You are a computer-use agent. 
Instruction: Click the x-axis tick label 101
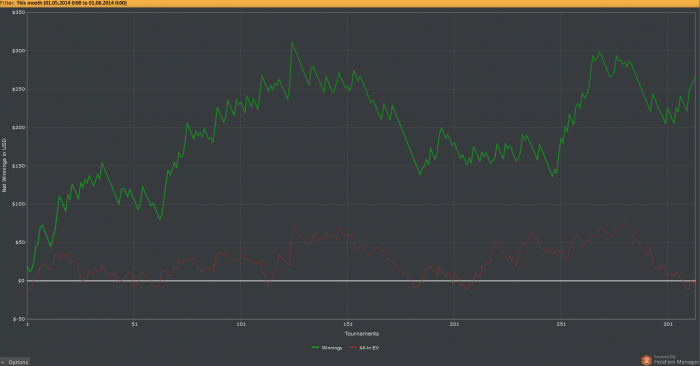pos(241,324)
